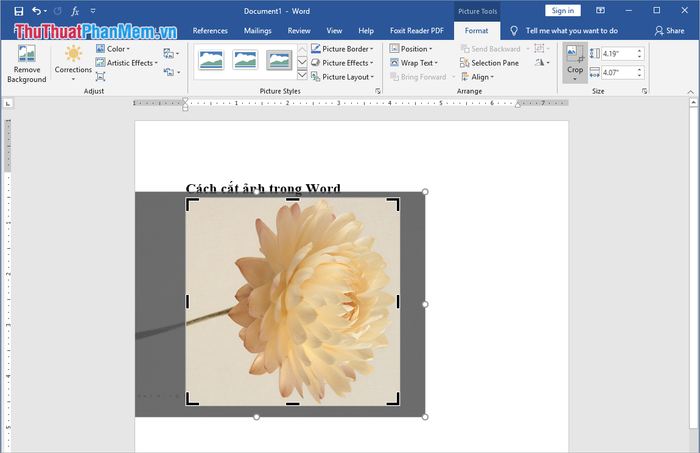
Task: Move up one row in the Picture Styles gallery
Action: point(302,49)
